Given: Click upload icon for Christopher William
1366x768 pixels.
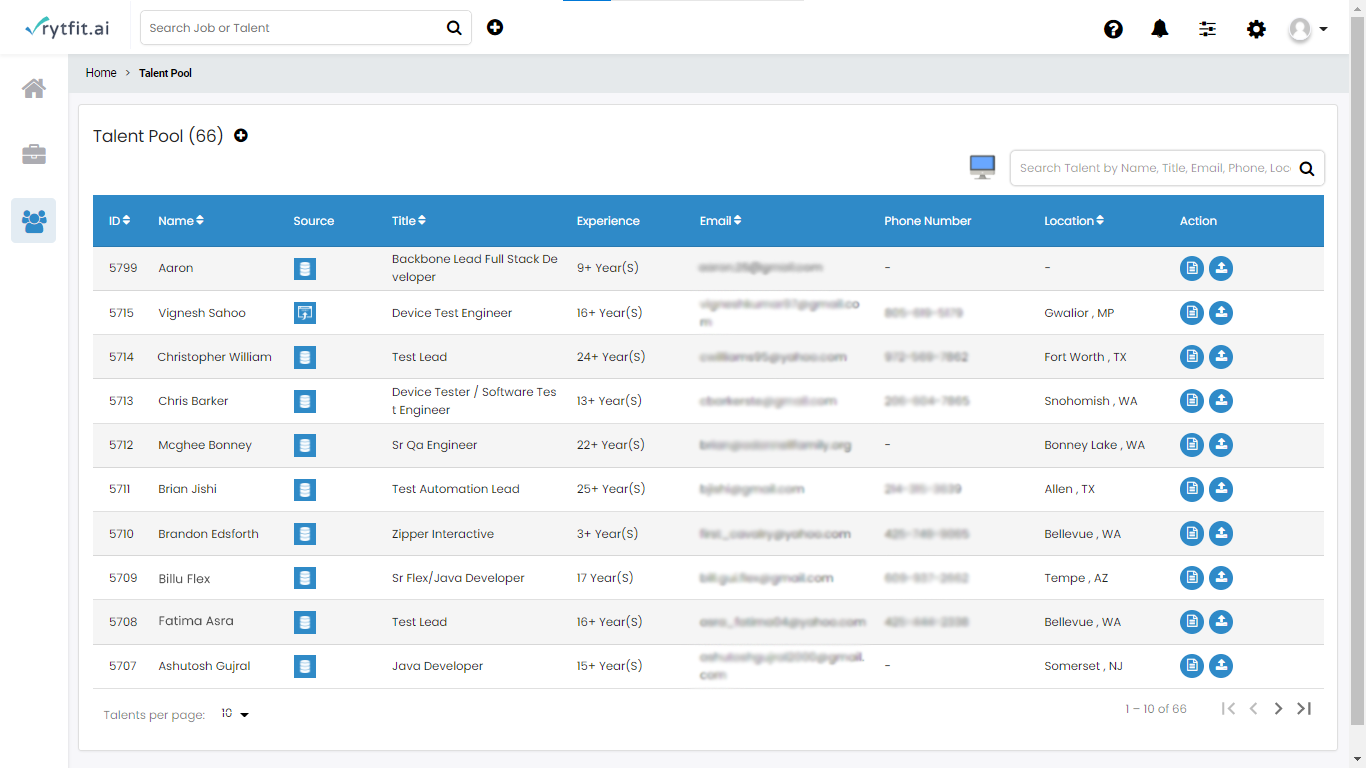Looking at the screenshot, I should pos(1221,357).
